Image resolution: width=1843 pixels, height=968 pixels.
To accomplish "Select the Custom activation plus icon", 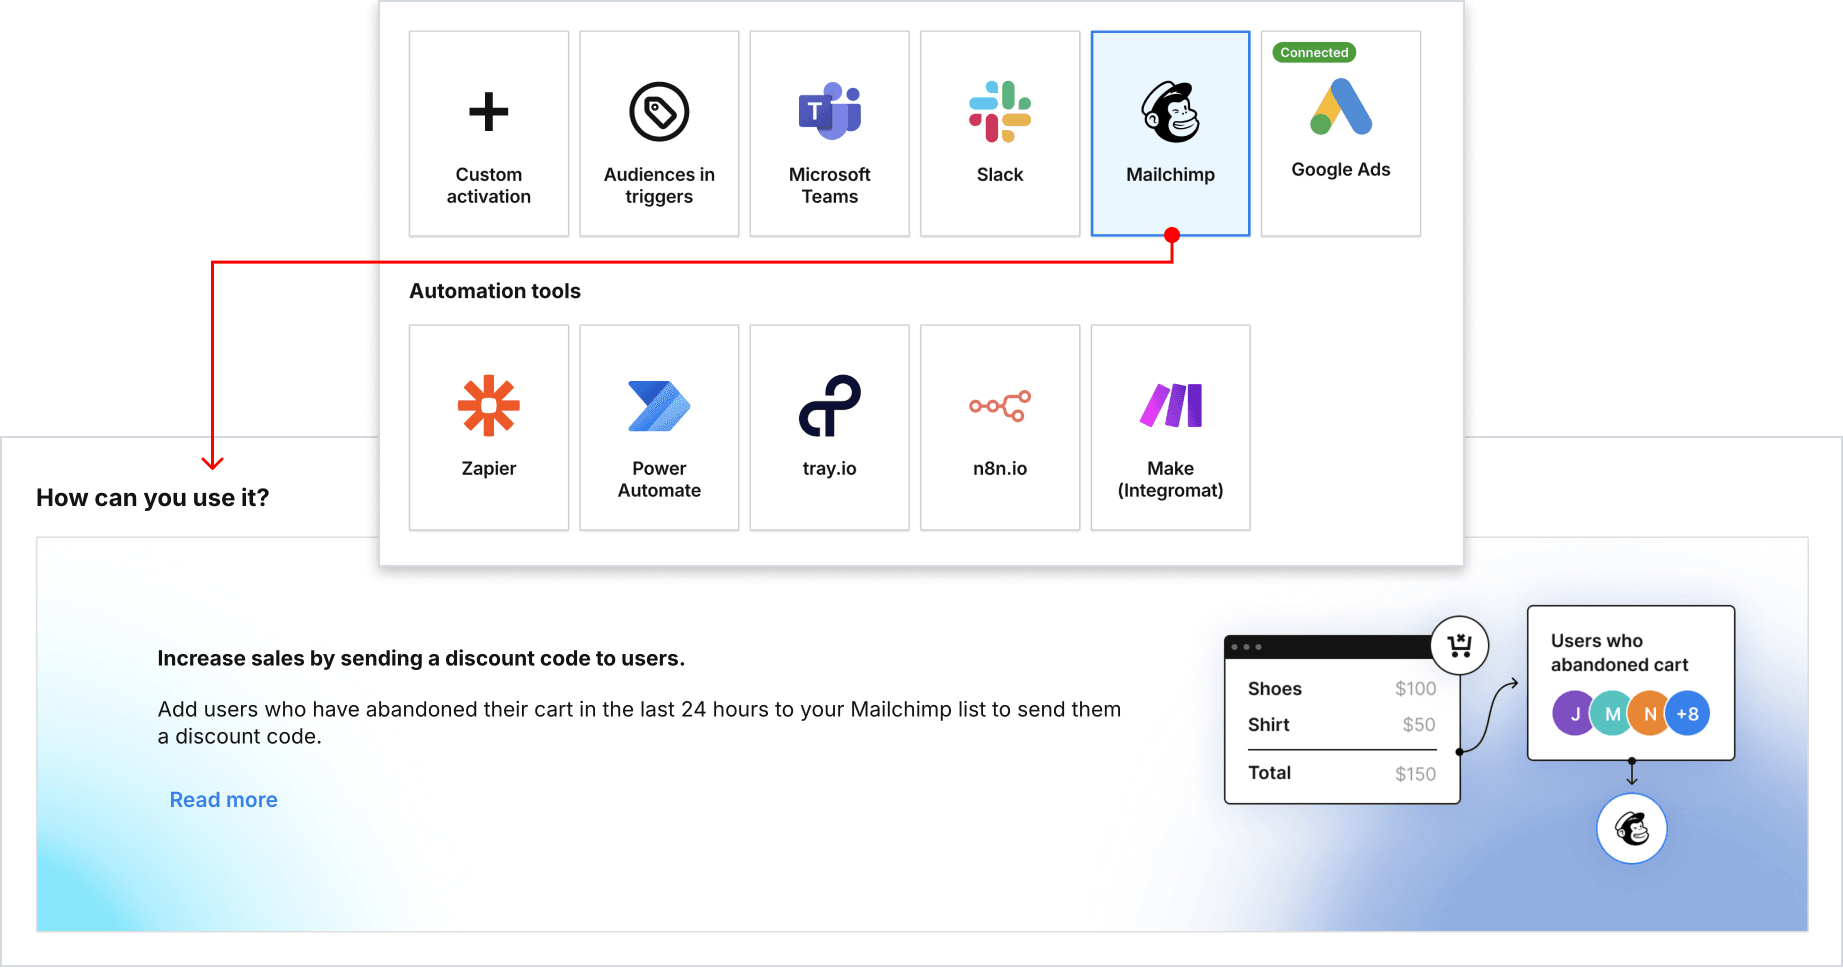I will tap(488, 111).
